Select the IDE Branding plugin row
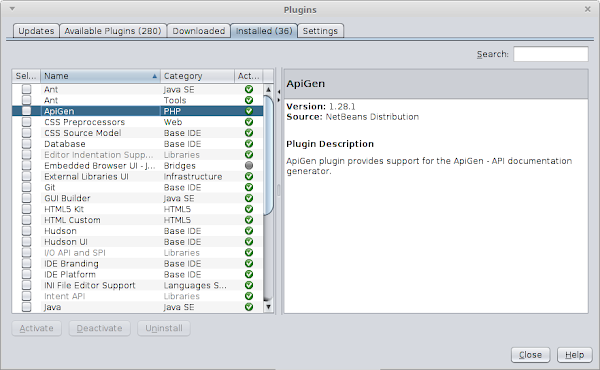This screenshot has height=370, width=600. pos(137,264)
